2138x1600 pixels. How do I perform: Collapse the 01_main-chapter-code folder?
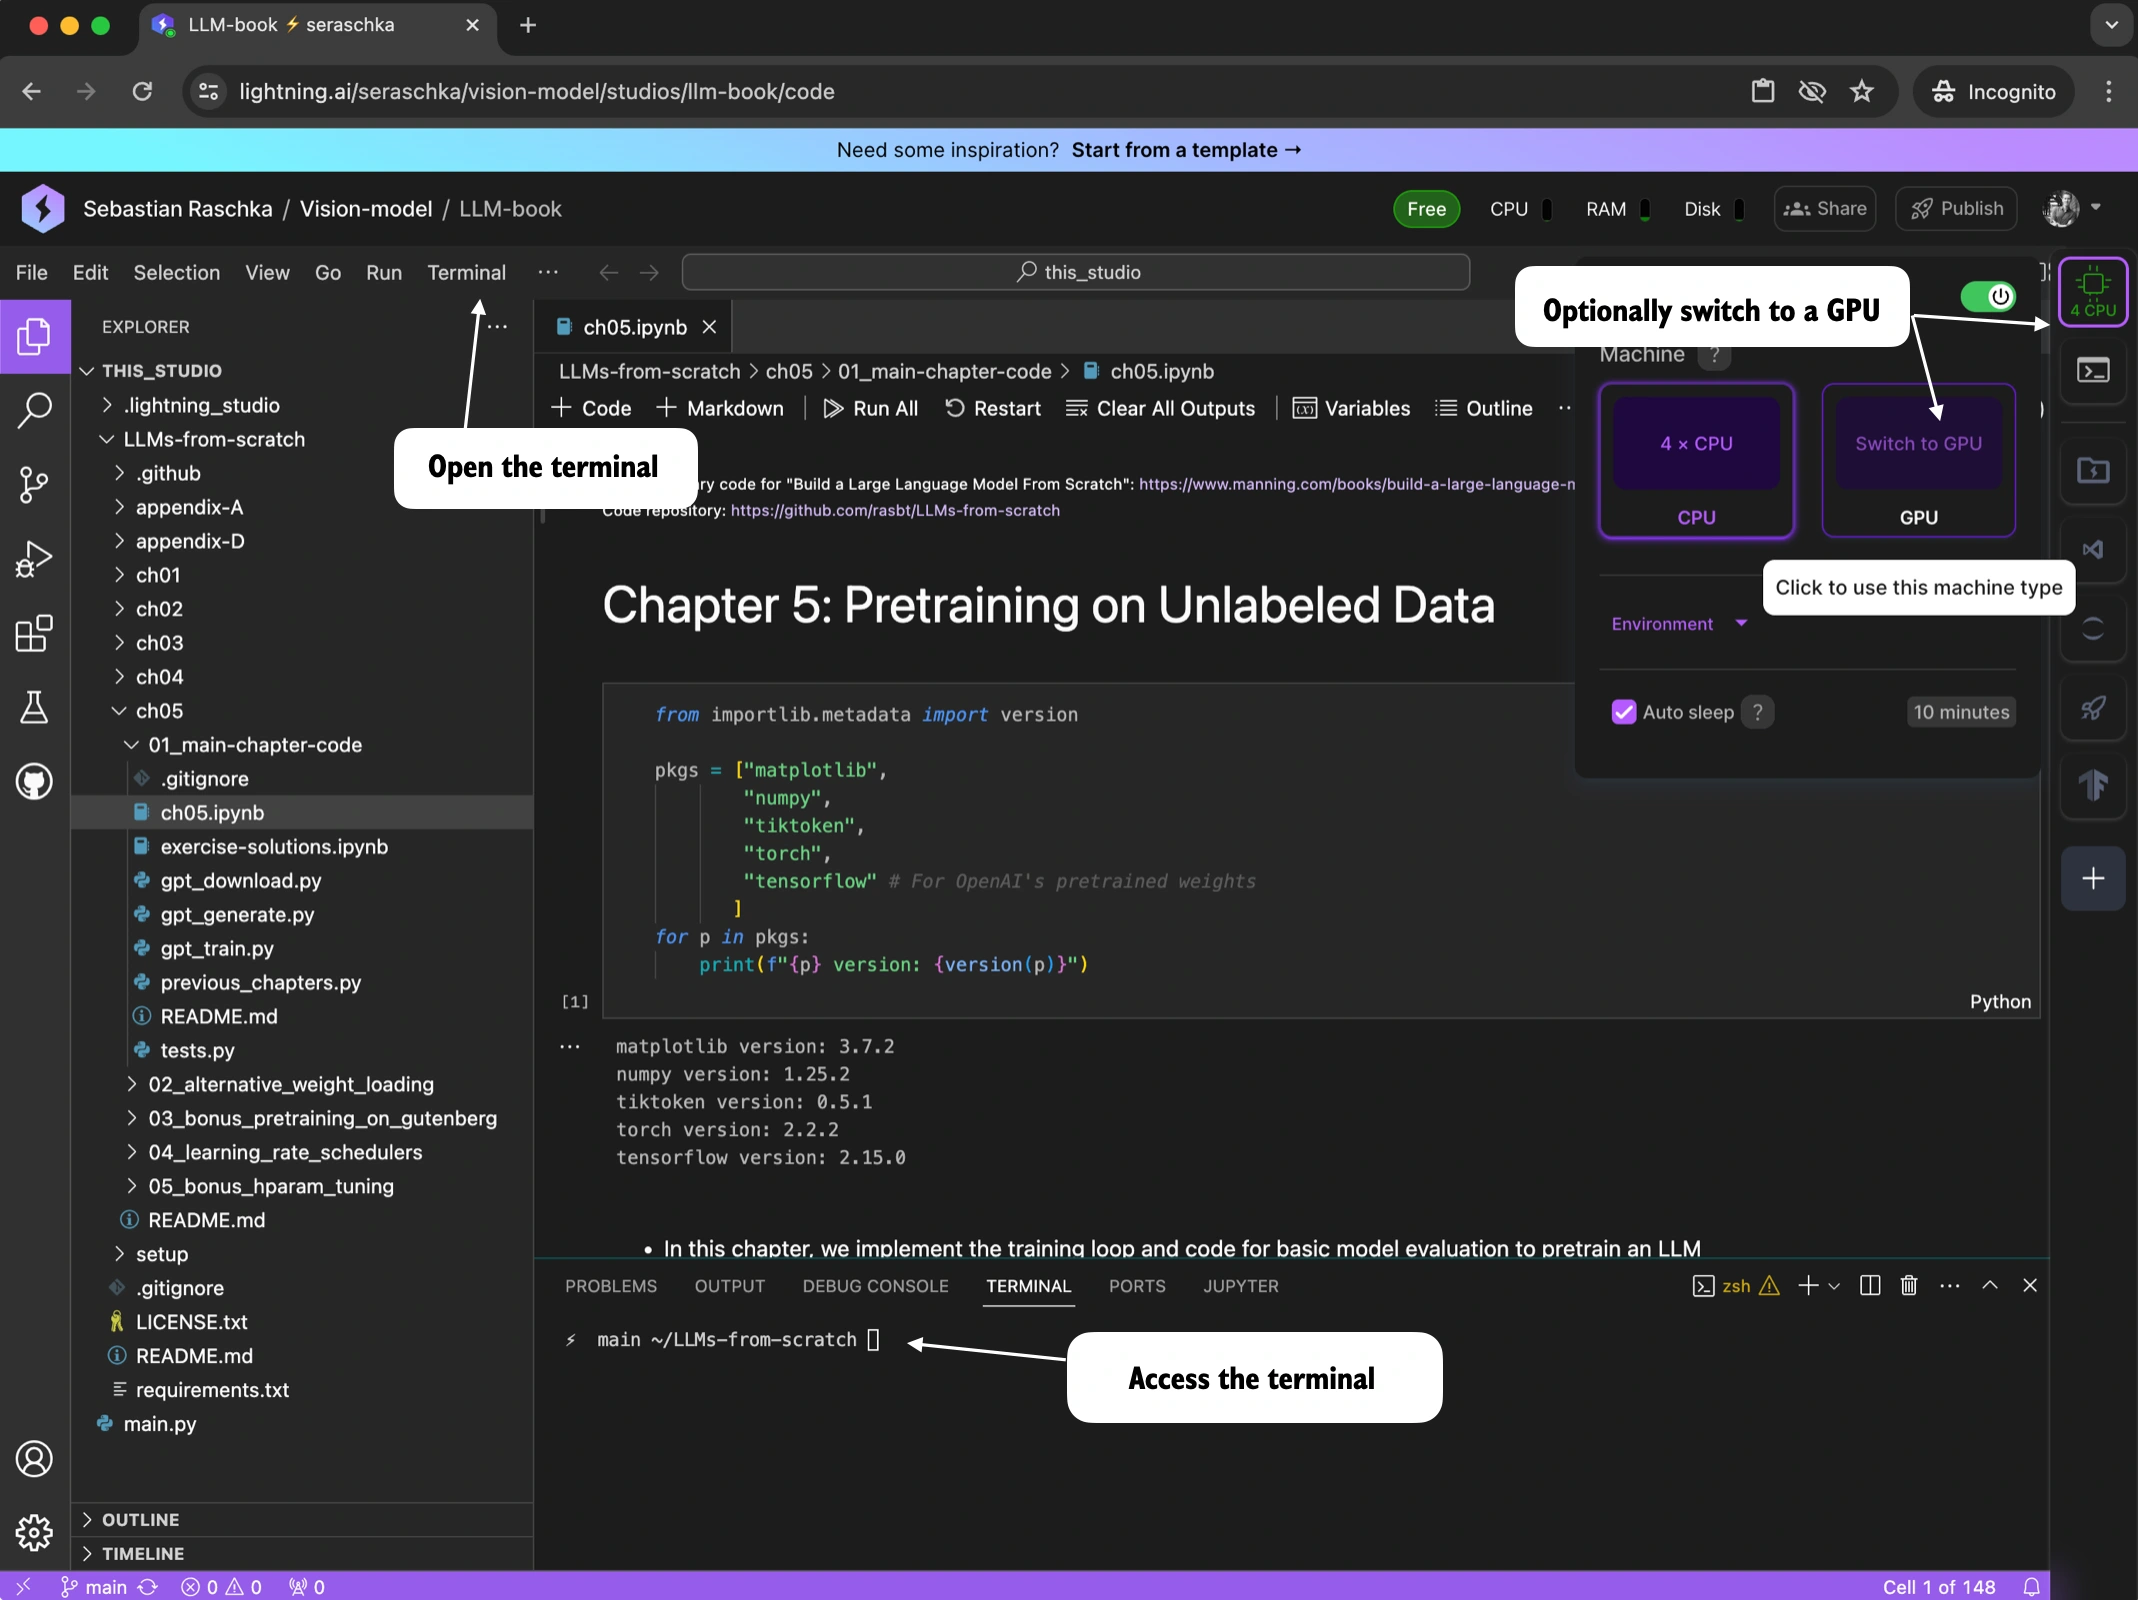pyautogui.click(x=254, y=745)
